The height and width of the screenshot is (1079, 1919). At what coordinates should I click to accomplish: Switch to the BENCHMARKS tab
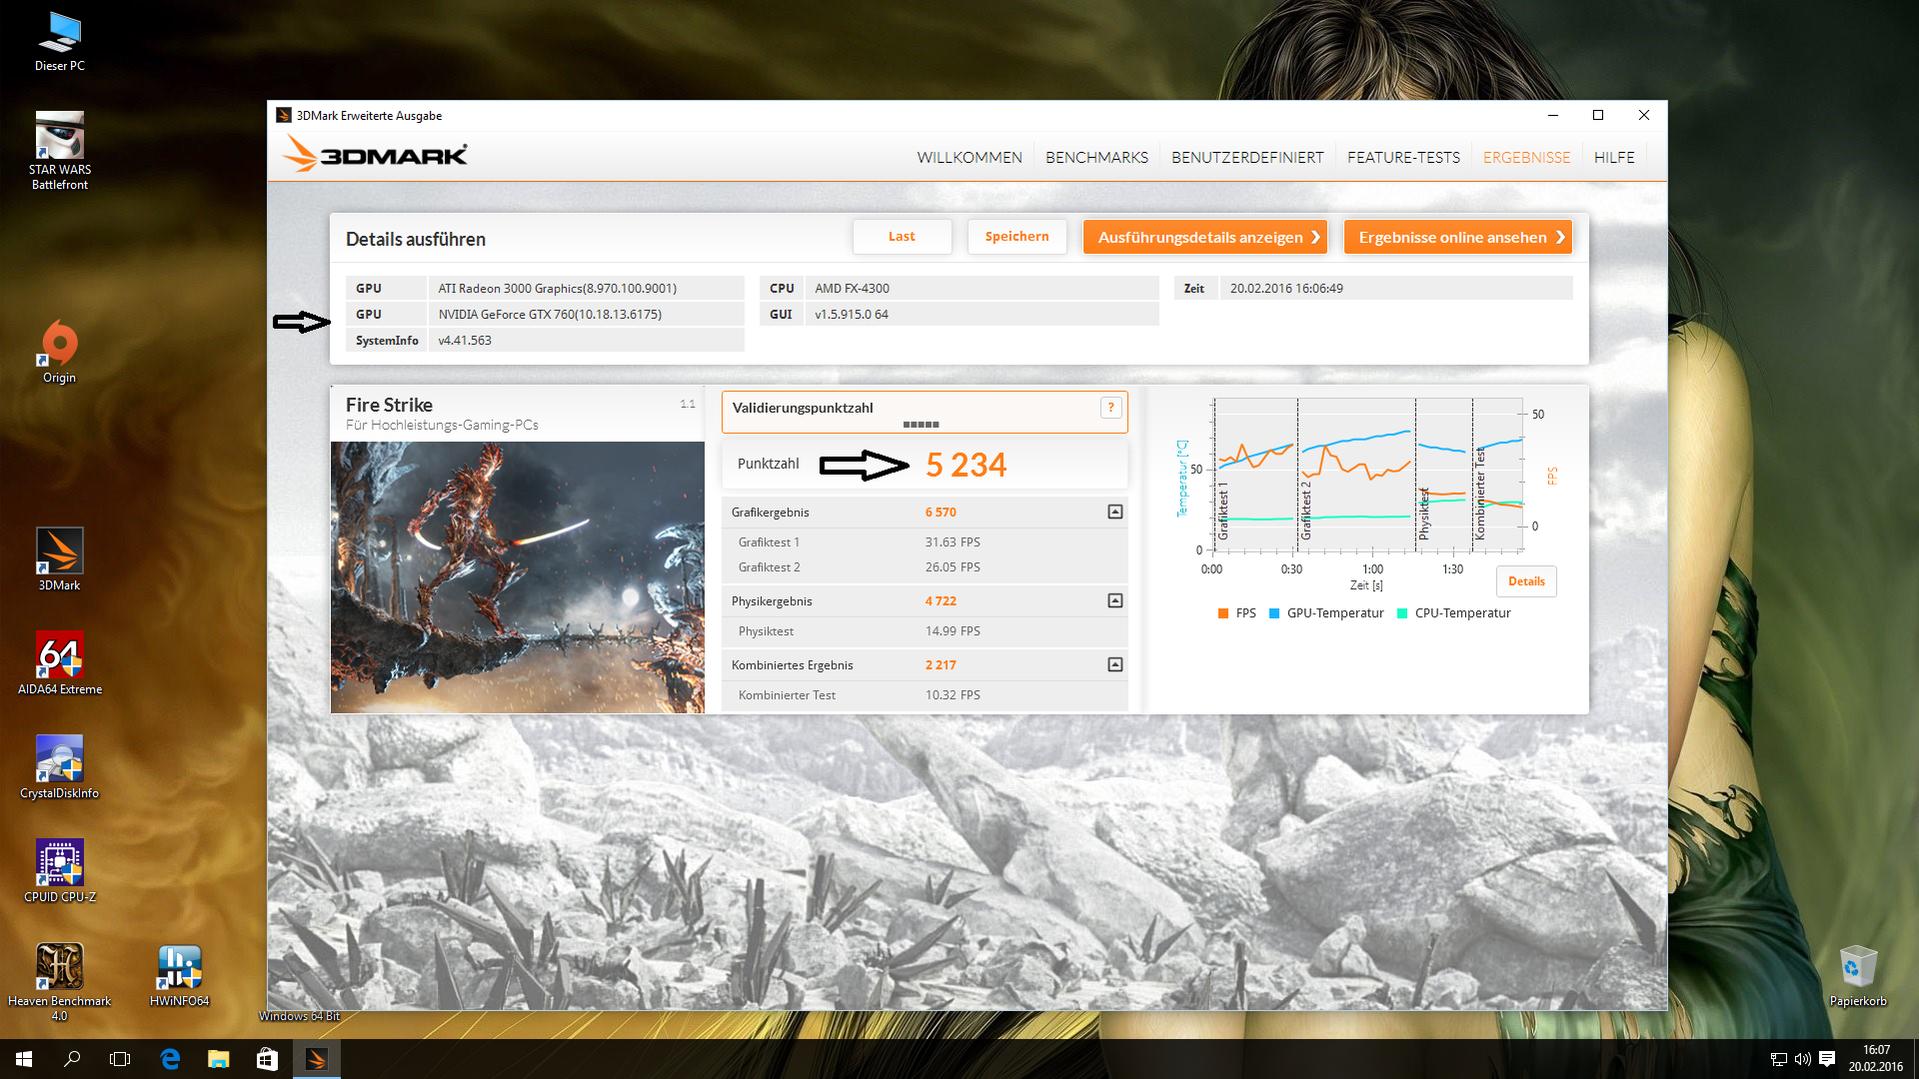(1096, 157)
